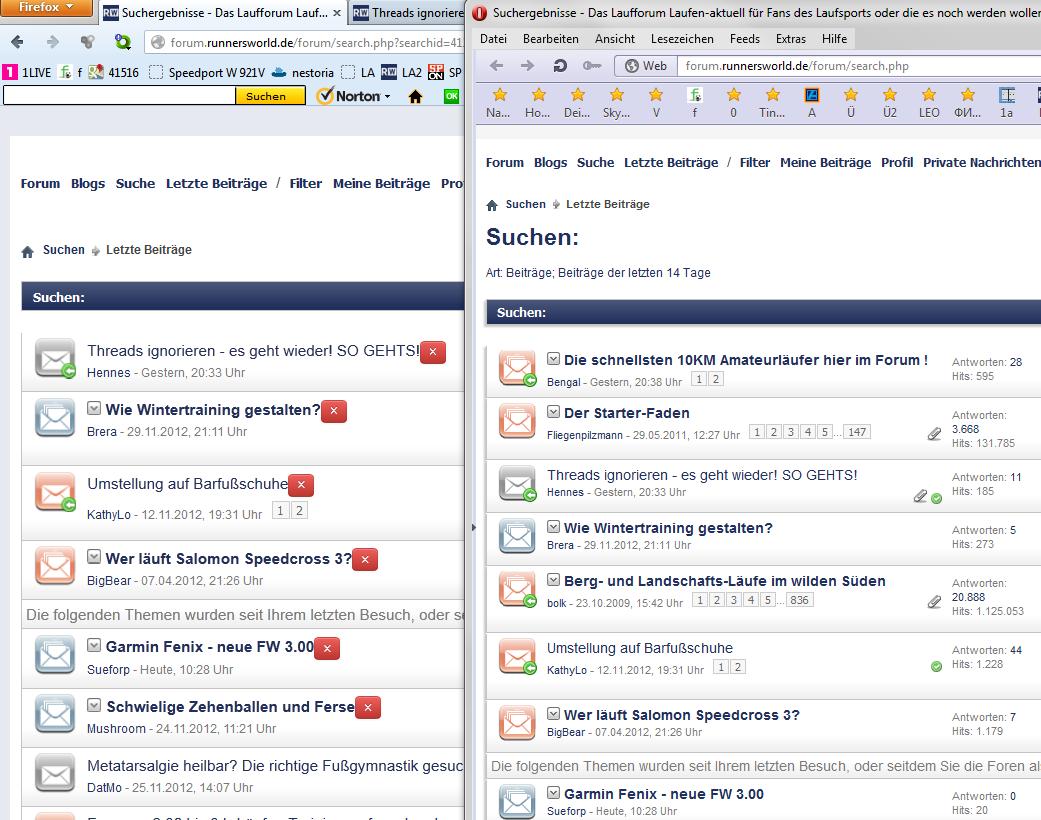The height and width of the screenshot is (820, 1041).
Task: Expand dropdown before Der Starter-Faden title
Action: point(554,412)
